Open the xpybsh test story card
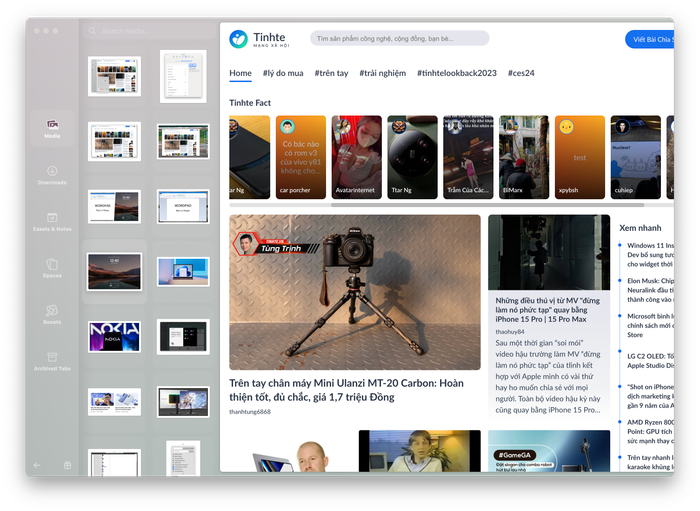700x511 pixels. tap(580, 157)
